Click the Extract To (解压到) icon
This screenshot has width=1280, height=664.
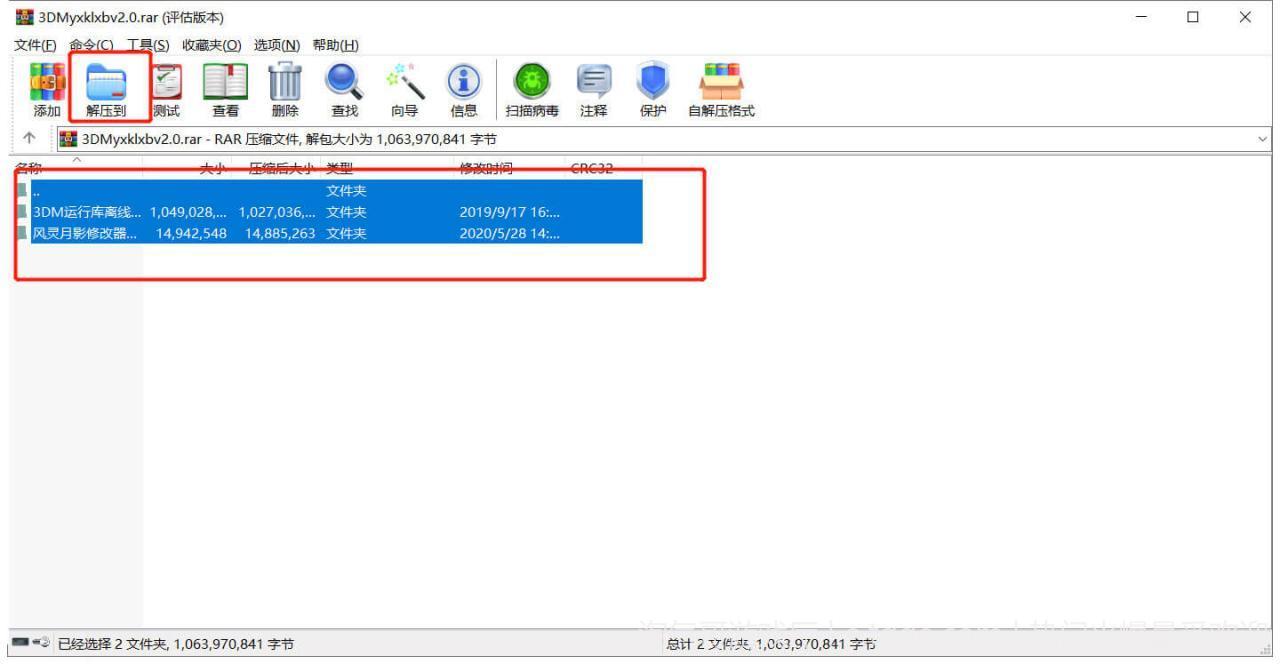pos(106,88)
